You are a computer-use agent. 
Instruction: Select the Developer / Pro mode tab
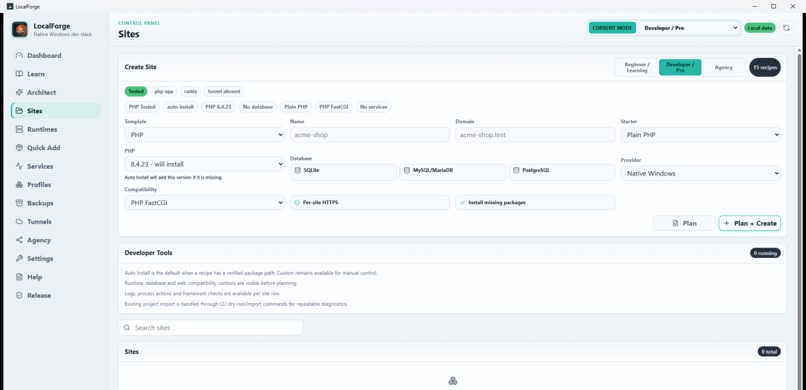click(x=680, y=67)
